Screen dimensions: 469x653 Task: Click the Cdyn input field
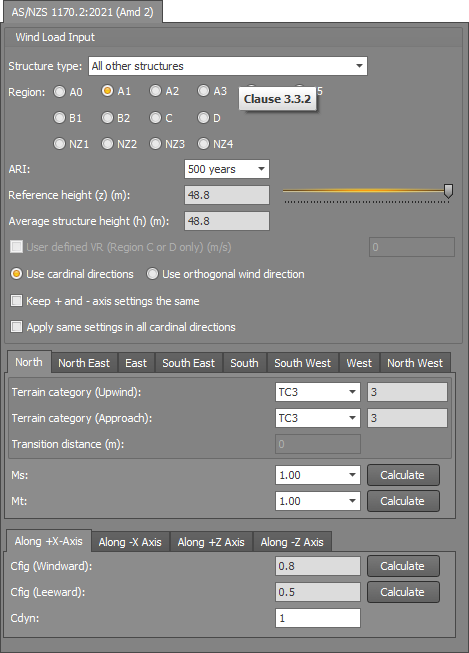318,618
